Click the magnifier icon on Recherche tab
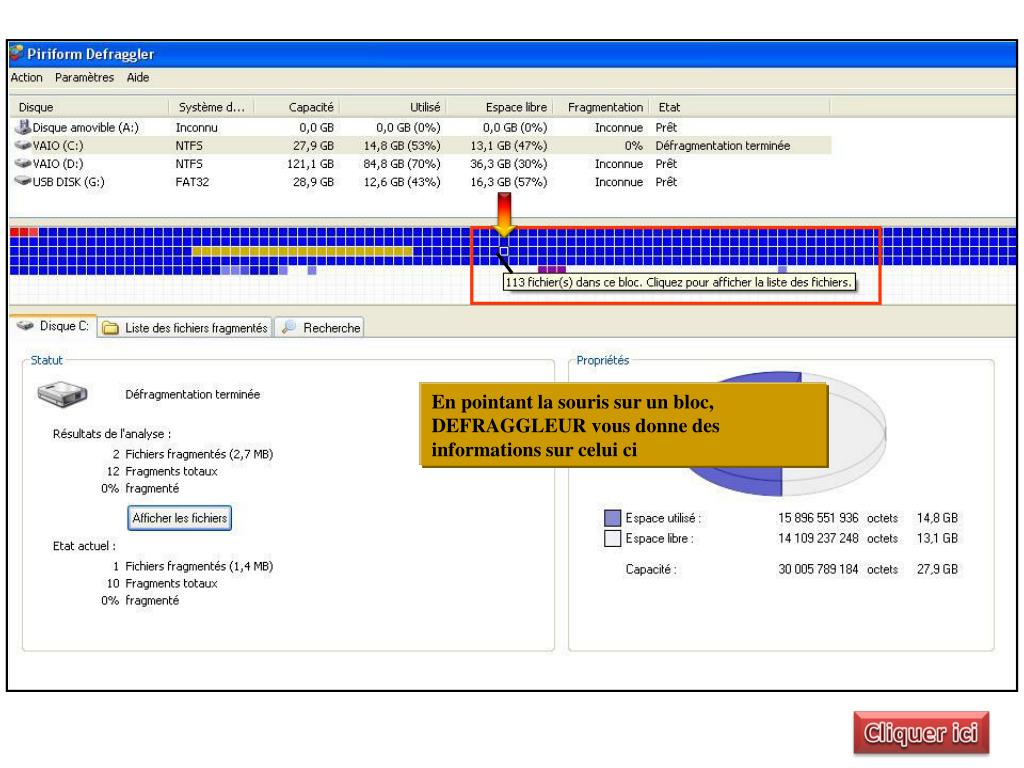 tap(287, 327)
